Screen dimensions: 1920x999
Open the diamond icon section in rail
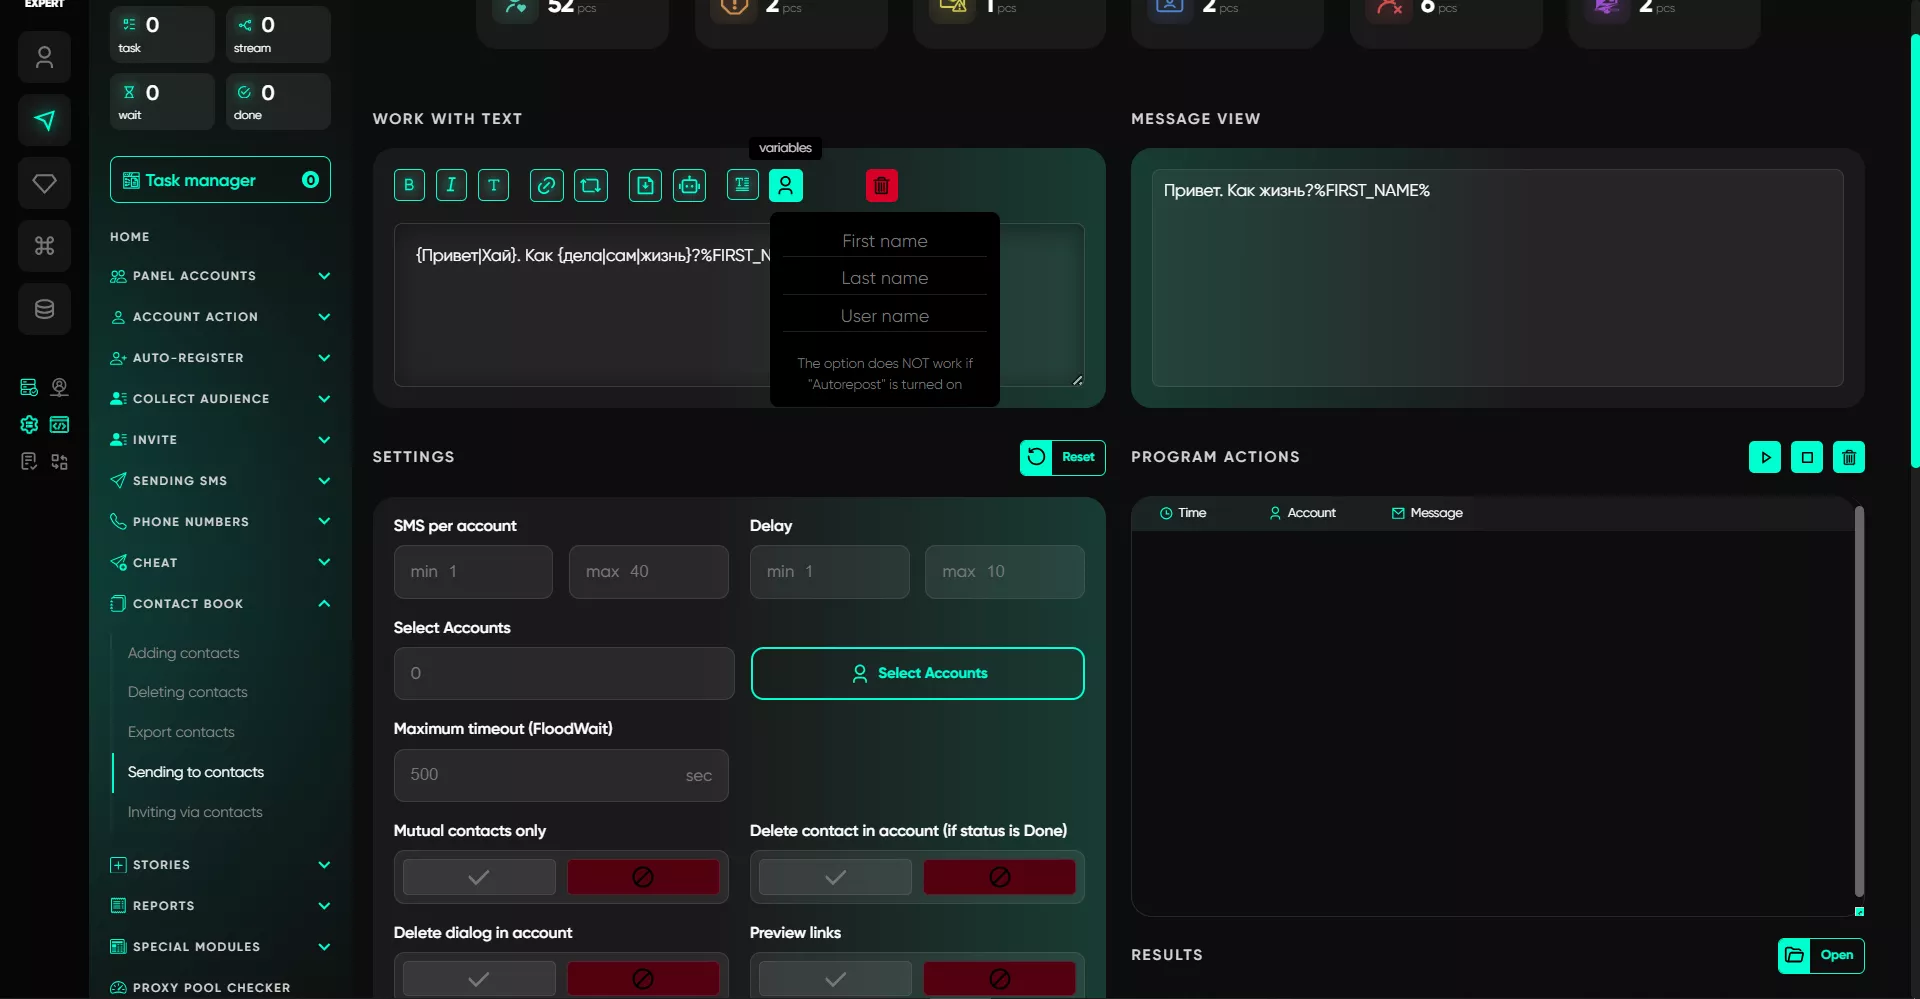click(44, 184)
